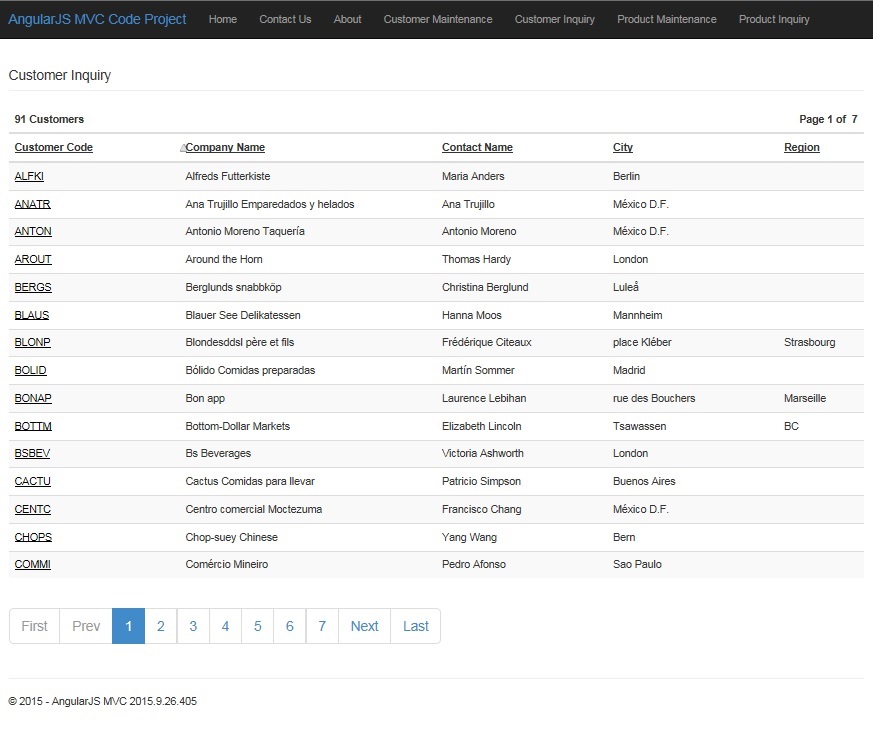Sort the list by City header
Screen dimensions: 873x732
tap(623, 147)
